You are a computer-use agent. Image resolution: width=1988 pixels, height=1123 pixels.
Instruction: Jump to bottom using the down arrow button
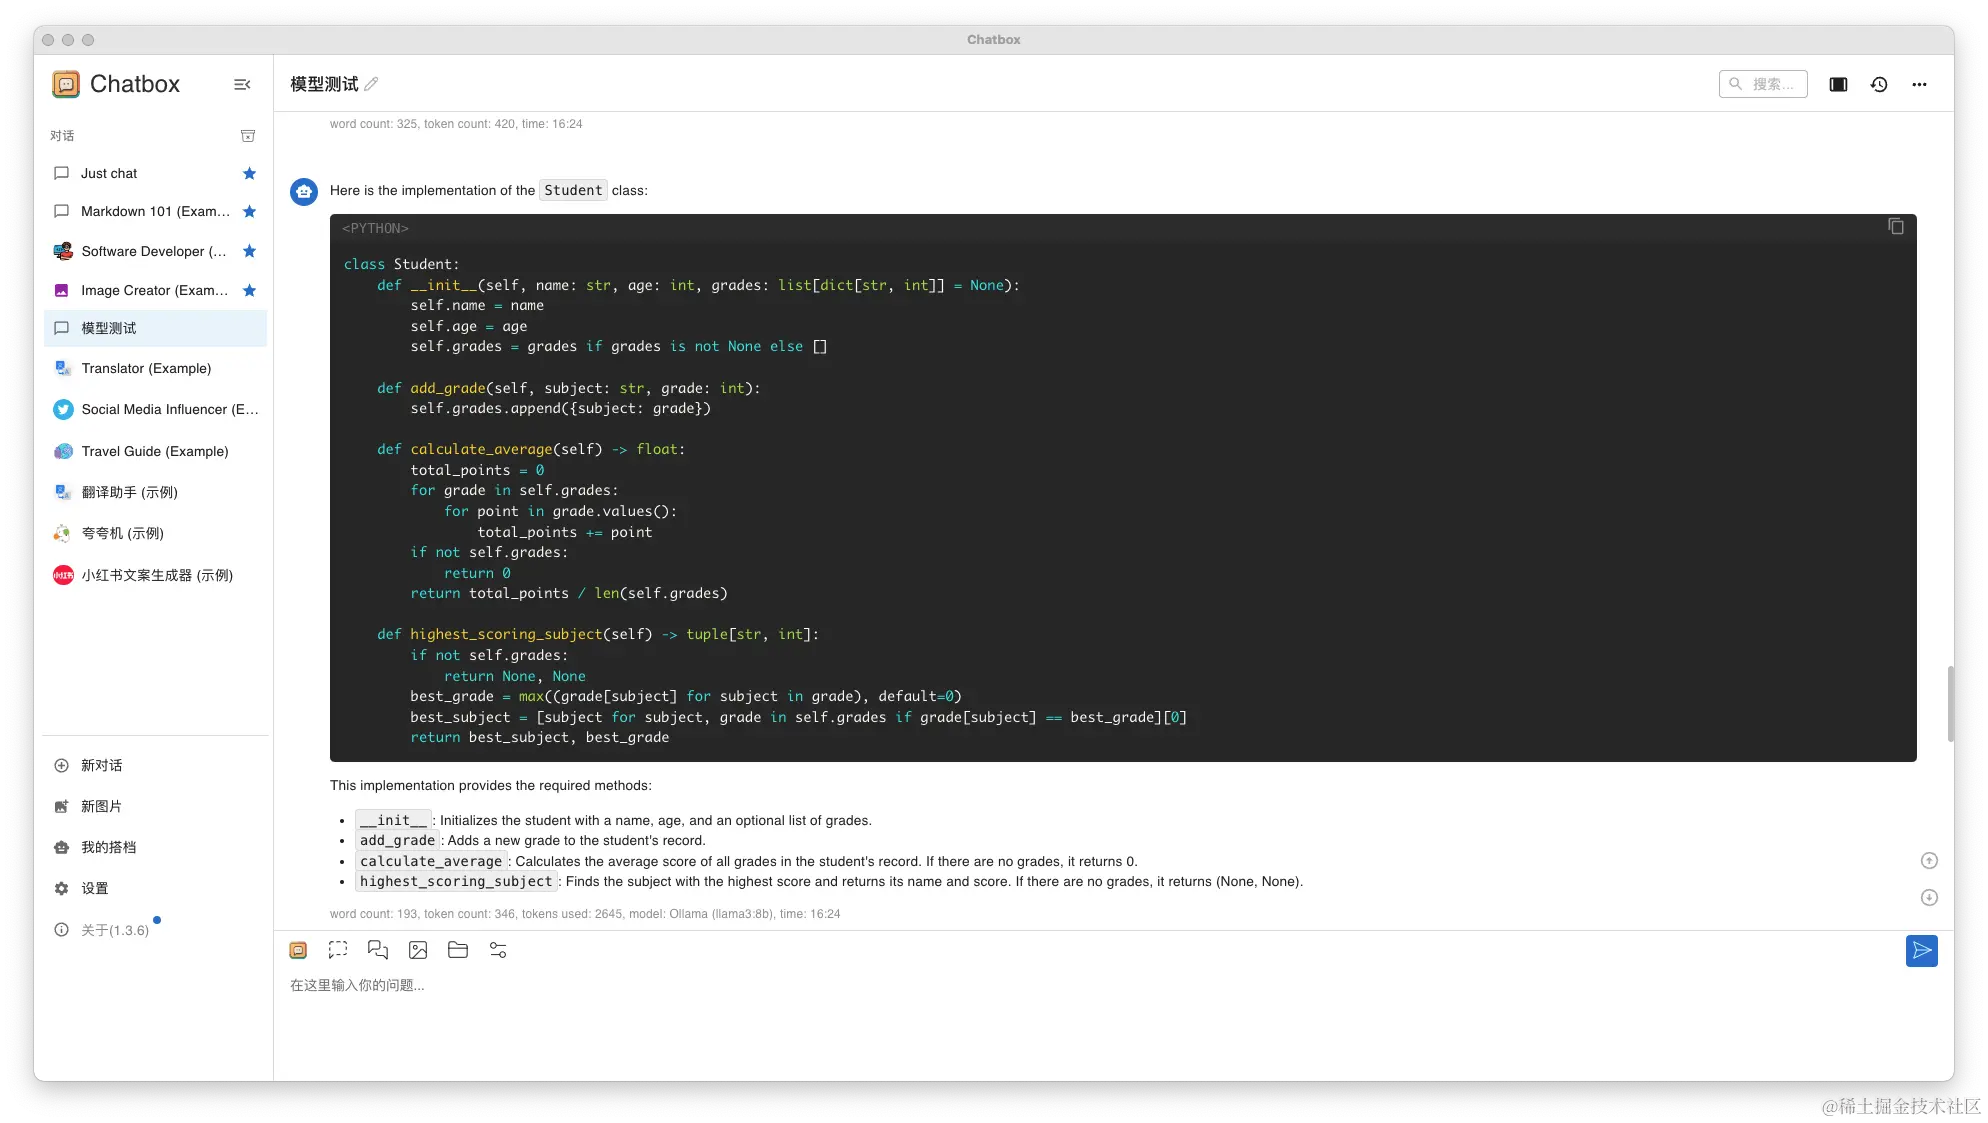[1929, 897]
